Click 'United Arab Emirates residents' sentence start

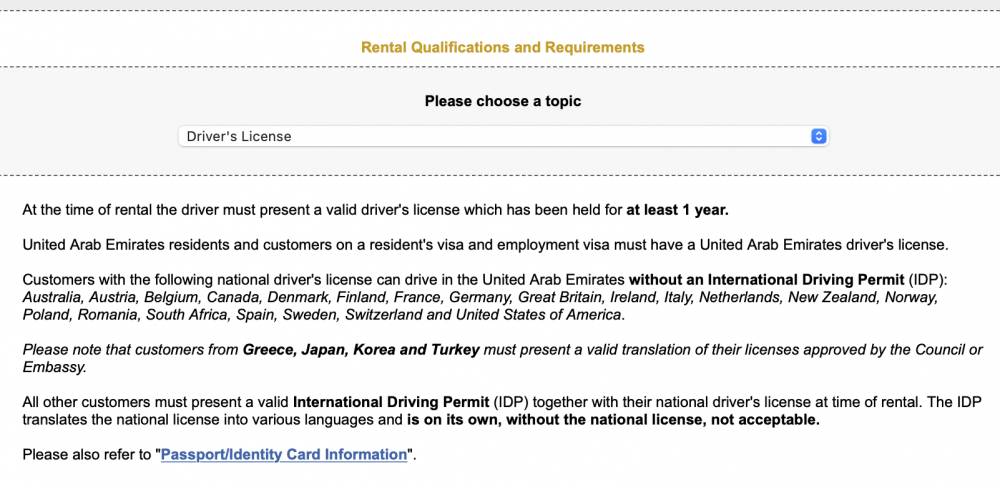click(107, 245)
